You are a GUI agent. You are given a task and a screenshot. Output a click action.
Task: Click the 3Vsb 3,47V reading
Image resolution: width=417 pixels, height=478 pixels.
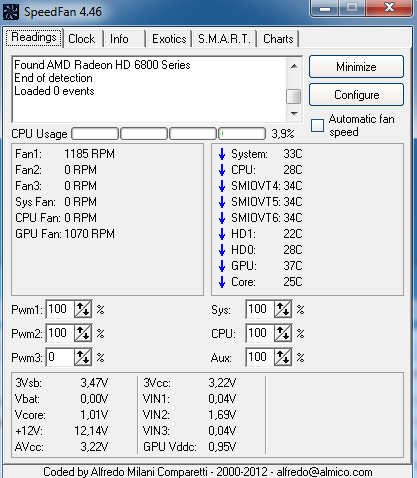[x=62, y=383]
